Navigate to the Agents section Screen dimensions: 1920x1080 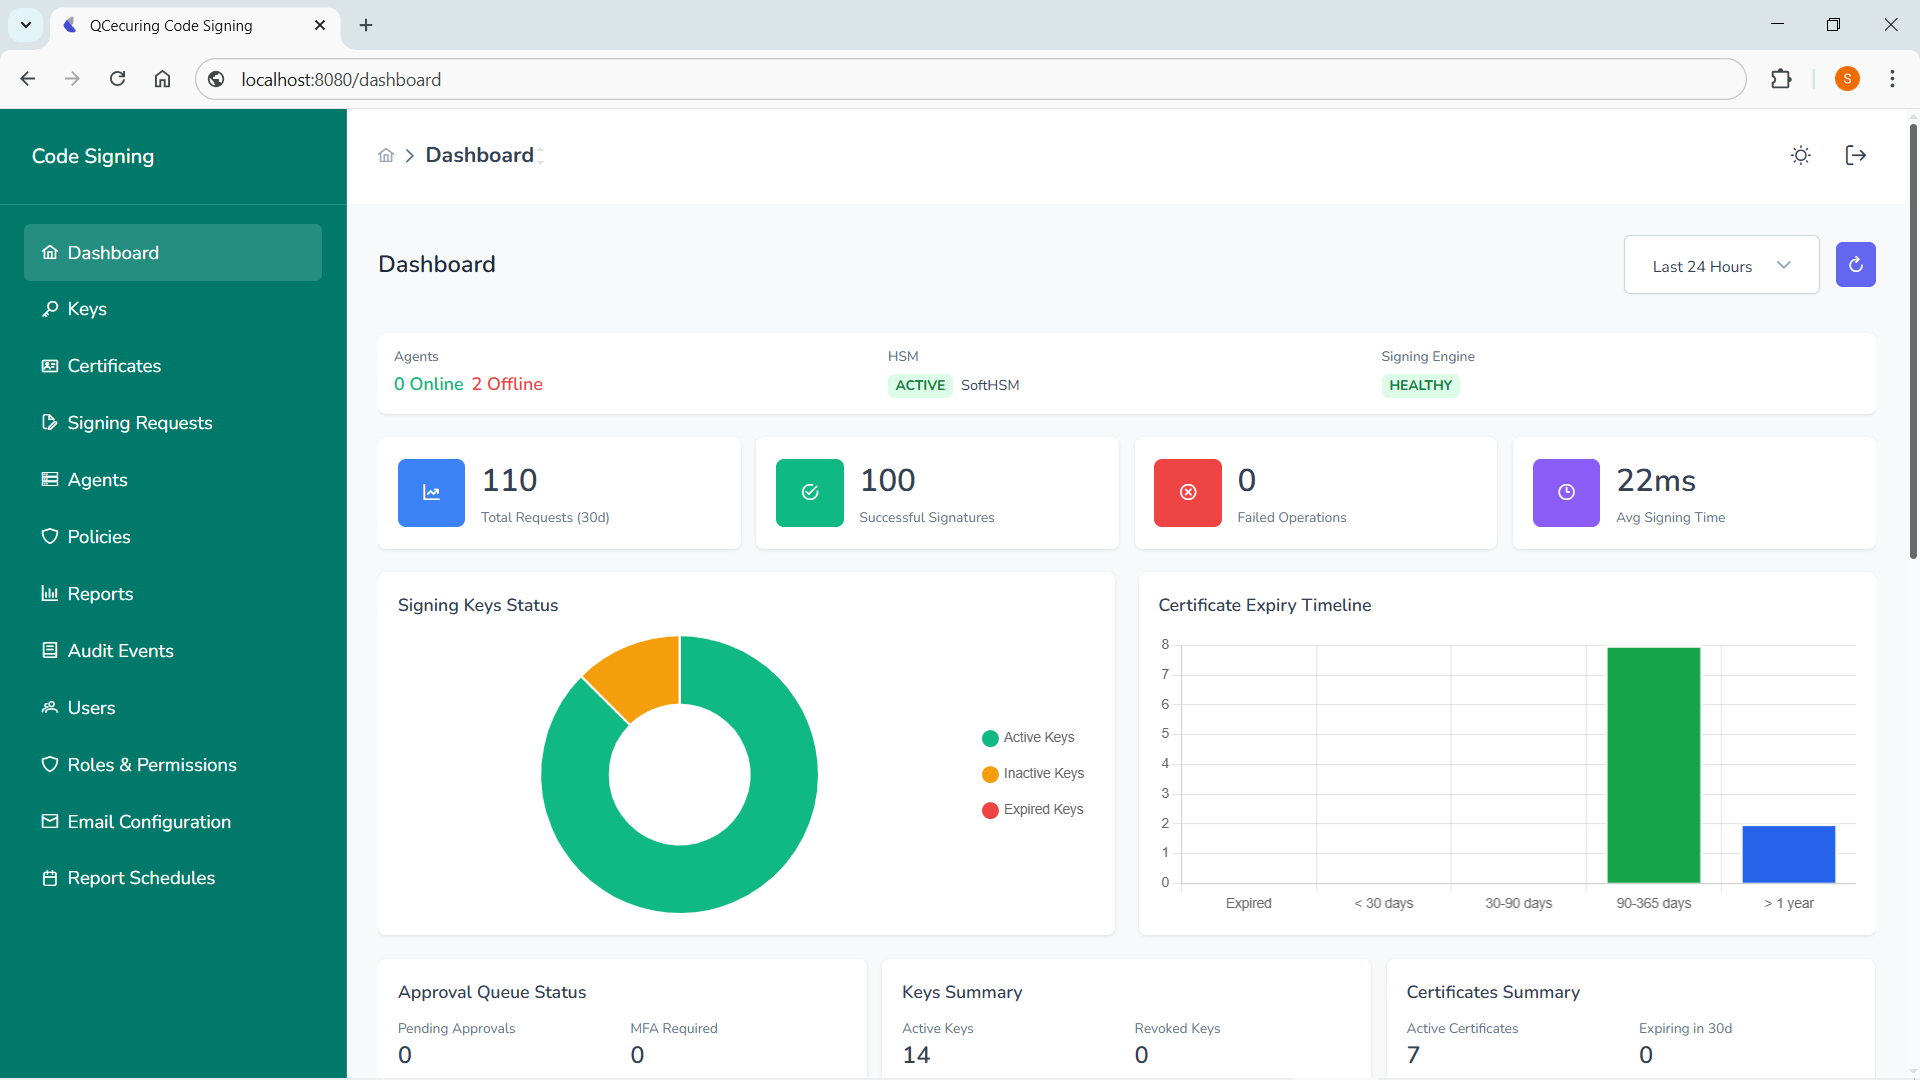(x=97, y=479)
